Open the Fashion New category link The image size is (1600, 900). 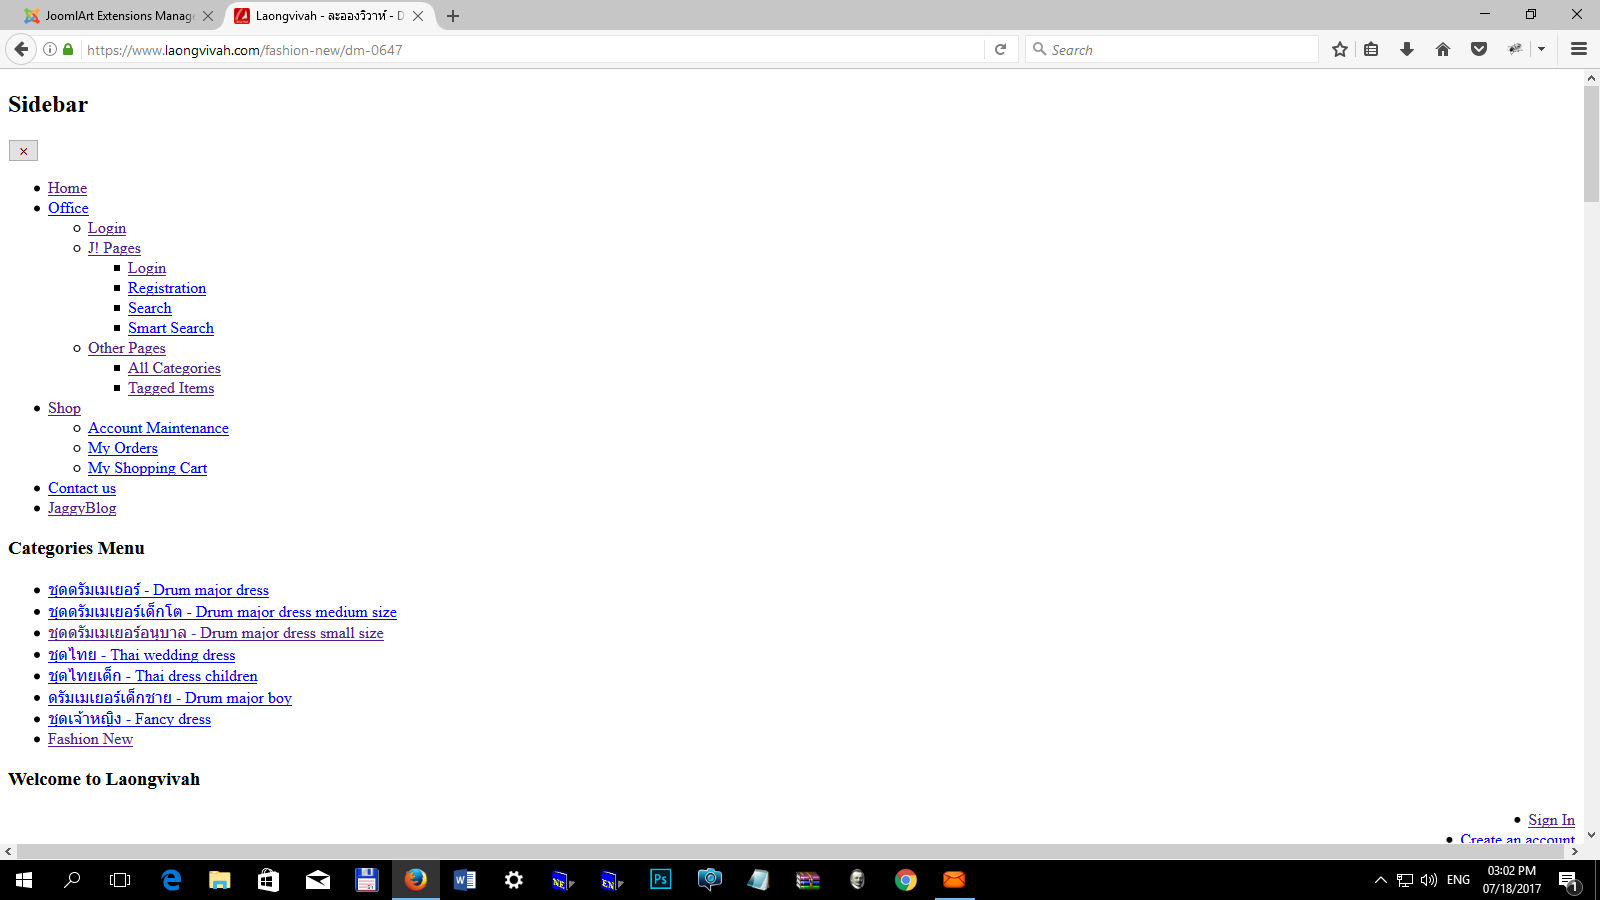click(x=90, y=739)
